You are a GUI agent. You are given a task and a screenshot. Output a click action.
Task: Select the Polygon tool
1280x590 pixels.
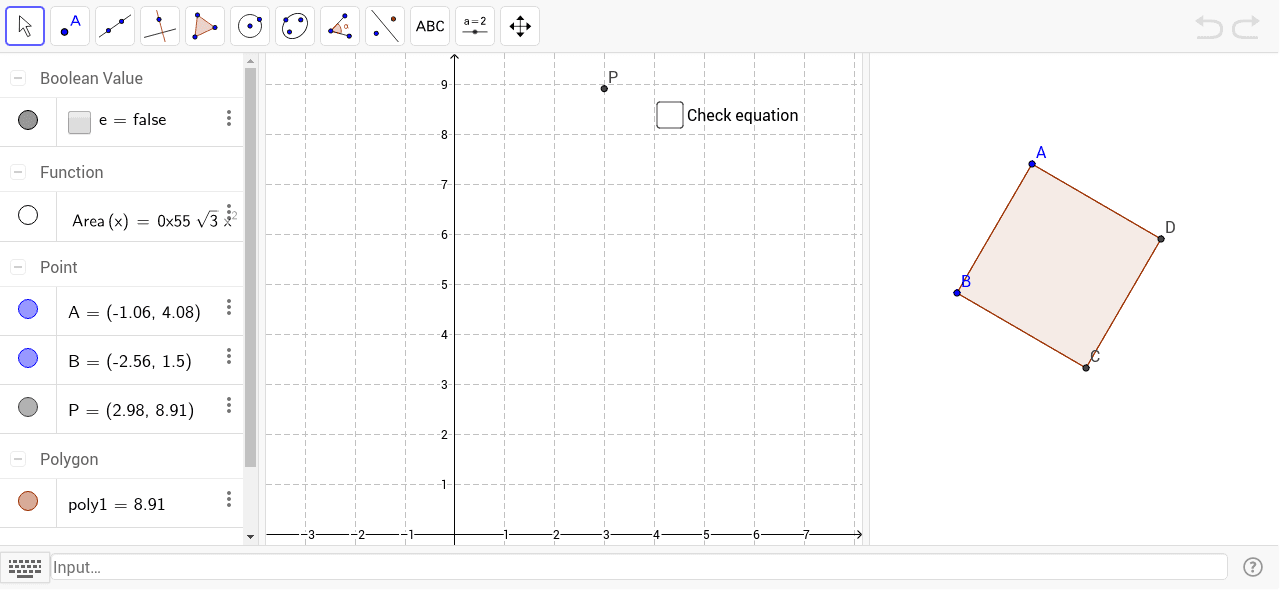click(205, 26)
